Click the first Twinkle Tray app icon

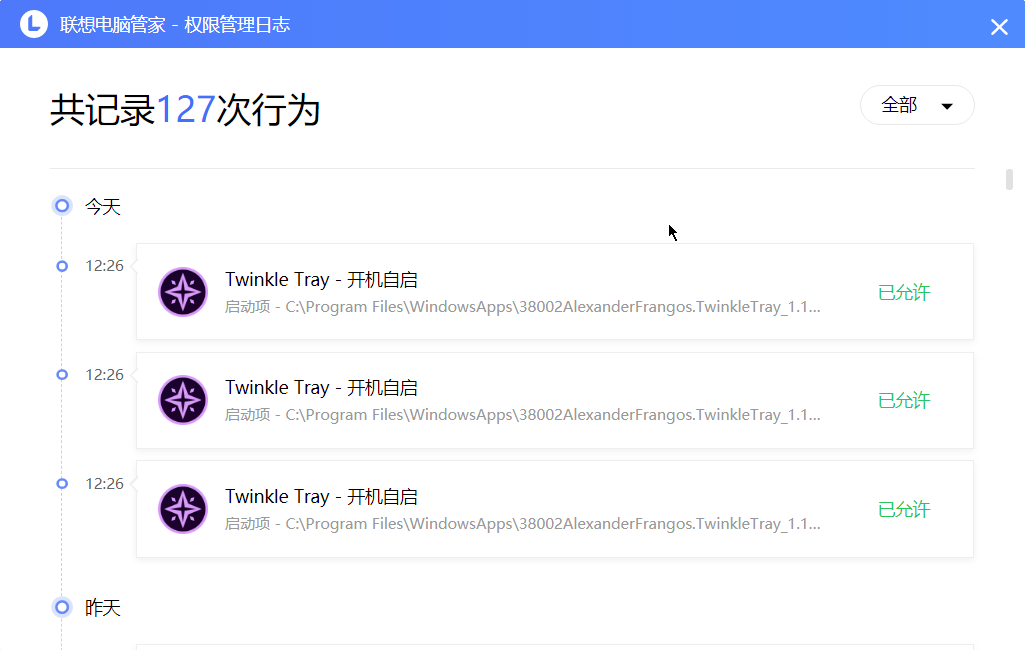click(183, 292)
